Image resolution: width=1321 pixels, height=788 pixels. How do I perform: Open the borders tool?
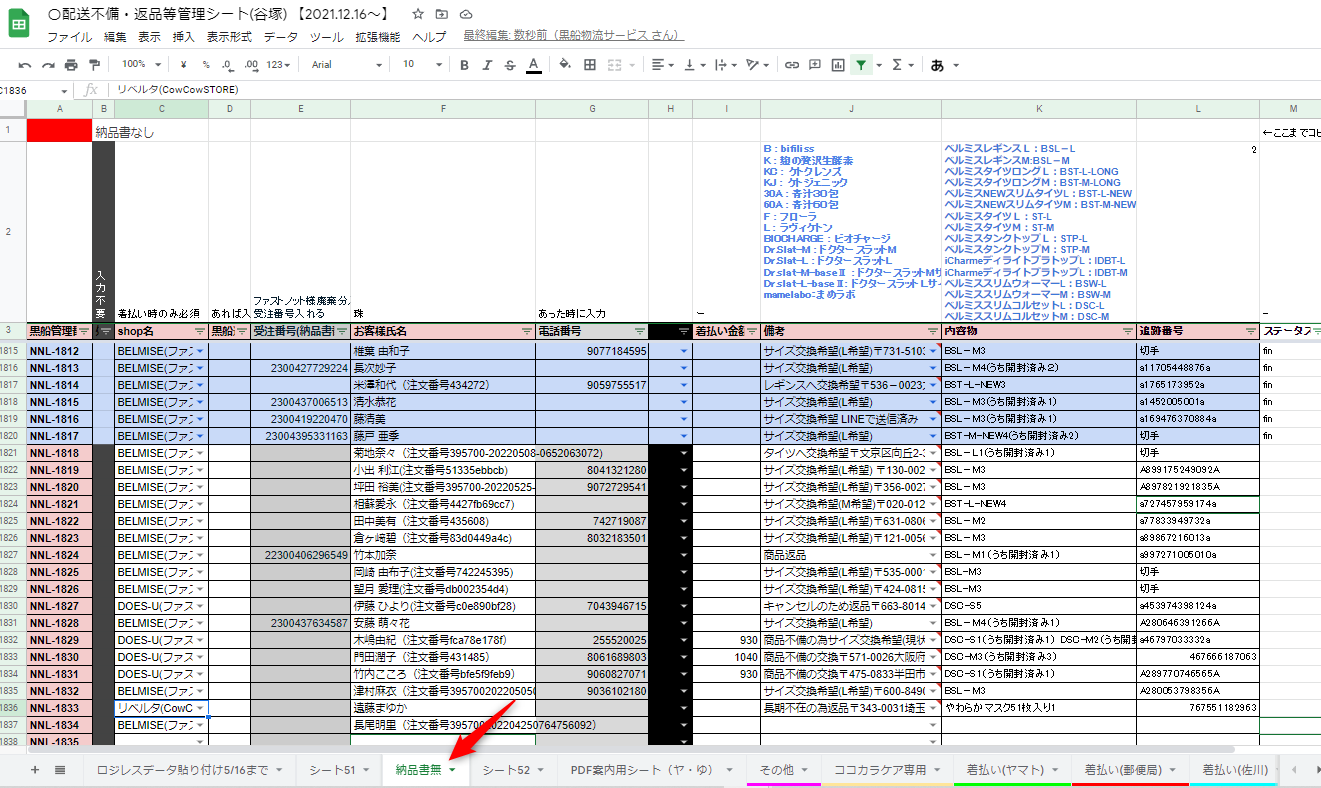coord(590,64)
